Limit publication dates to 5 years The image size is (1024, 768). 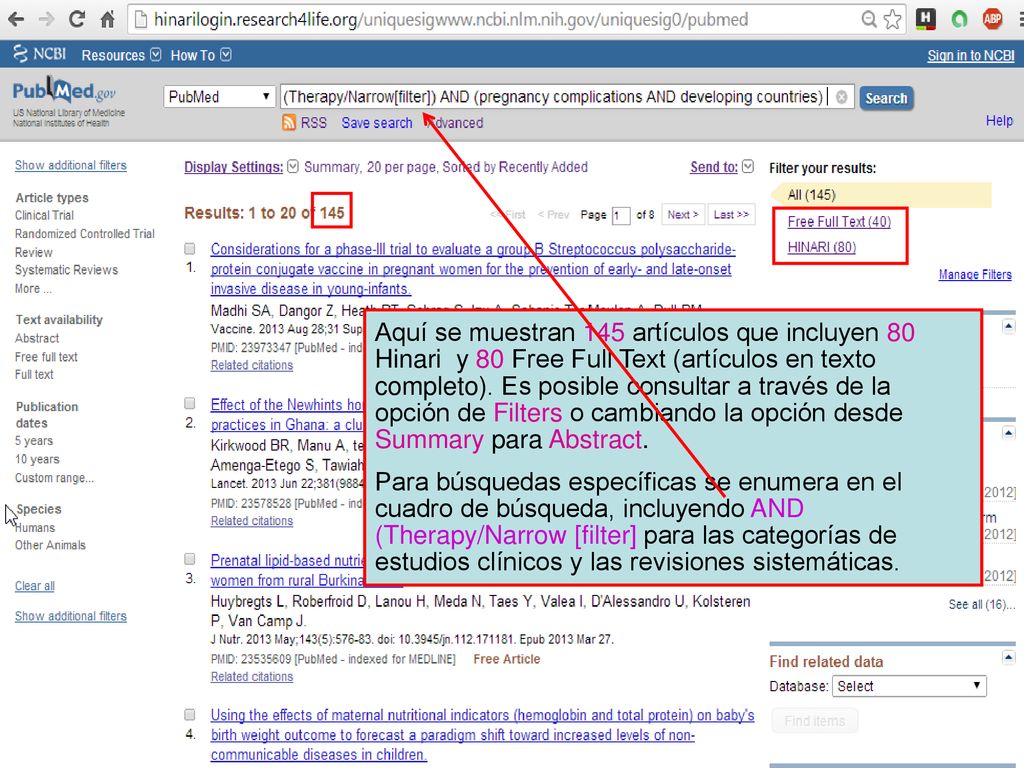(34, 441)
